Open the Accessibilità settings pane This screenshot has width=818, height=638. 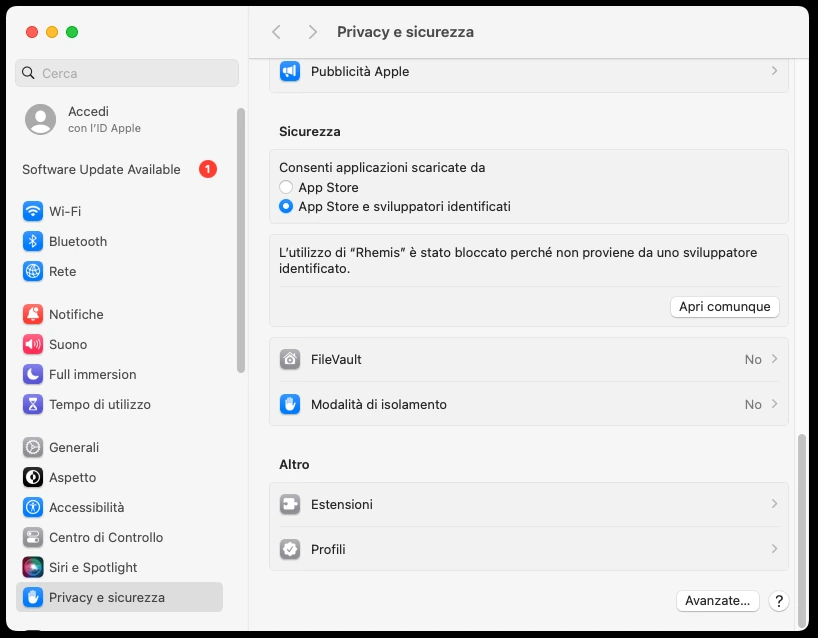pyautogui.click(x=119, y=507)
